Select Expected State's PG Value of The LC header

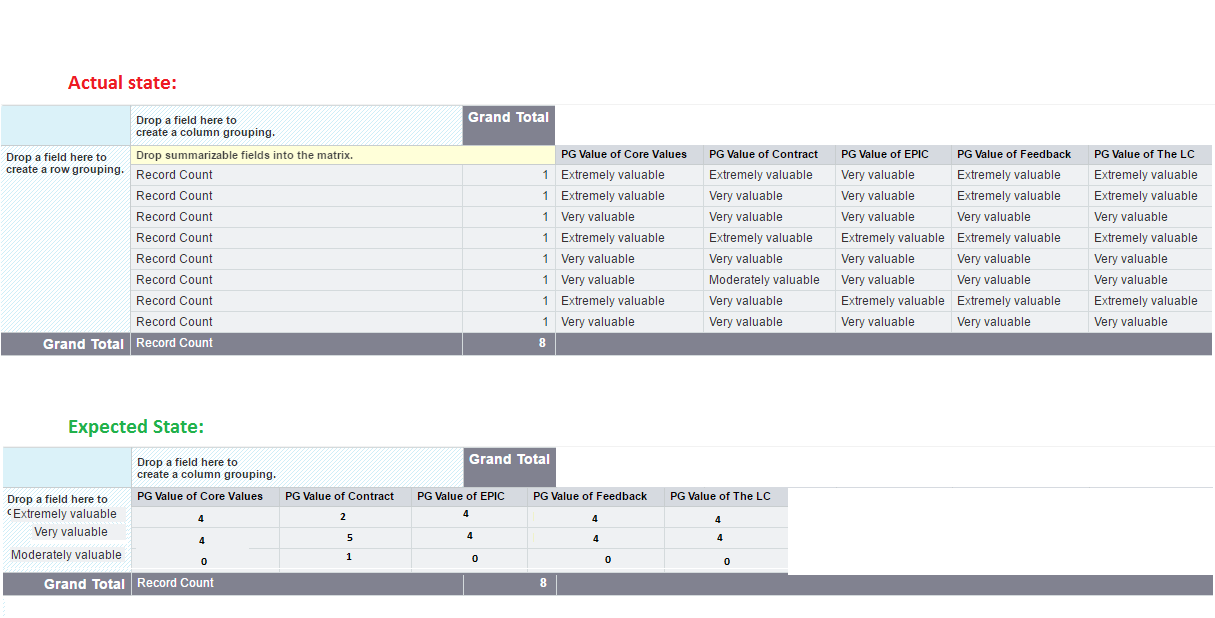[x=726, y=497]
